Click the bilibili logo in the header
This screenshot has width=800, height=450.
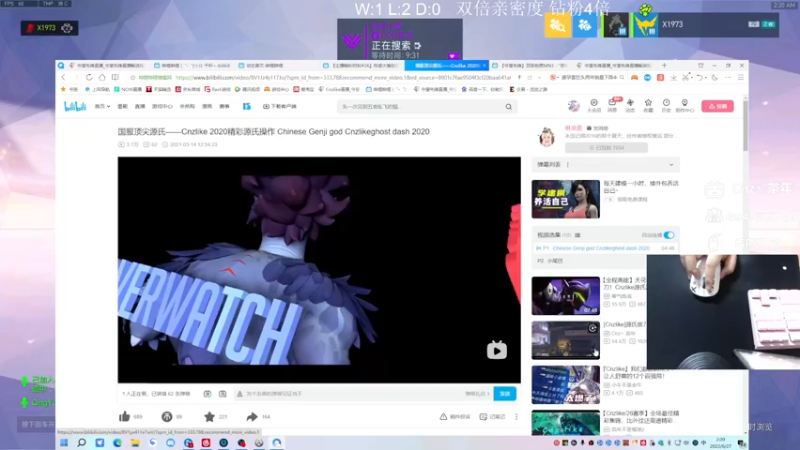coord(75,106)
